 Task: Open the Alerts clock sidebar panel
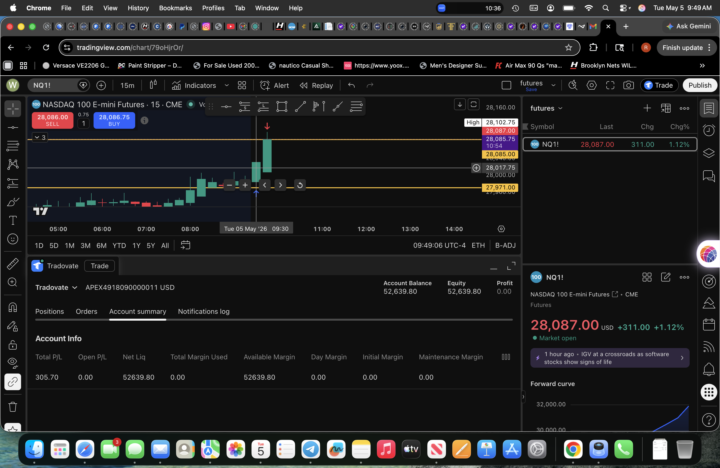709,130
